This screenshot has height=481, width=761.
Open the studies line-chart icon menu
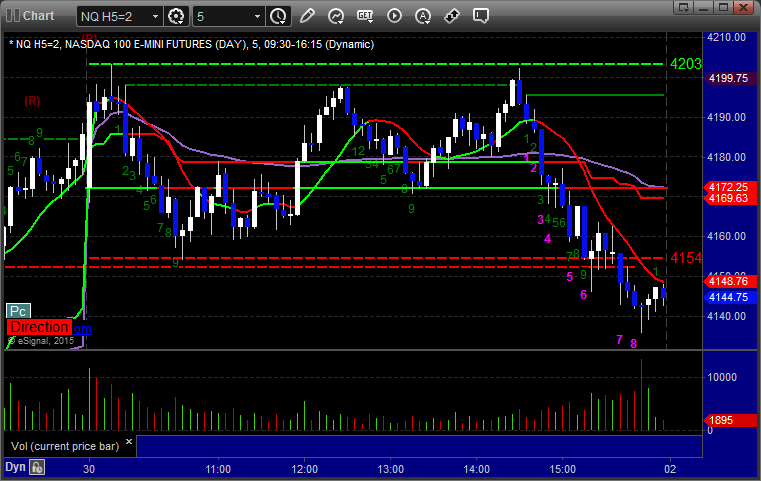[335, 16]
